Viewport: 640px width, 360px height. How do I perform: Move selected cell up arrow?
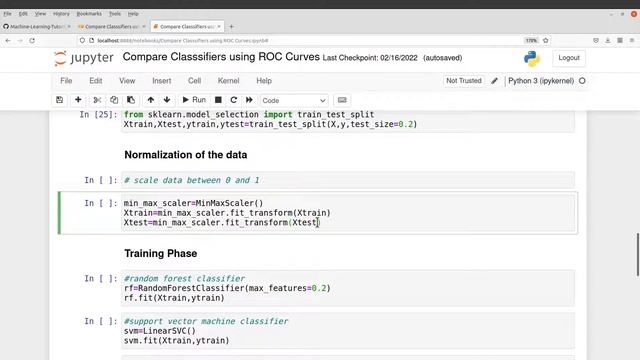(x=151, y=100)
